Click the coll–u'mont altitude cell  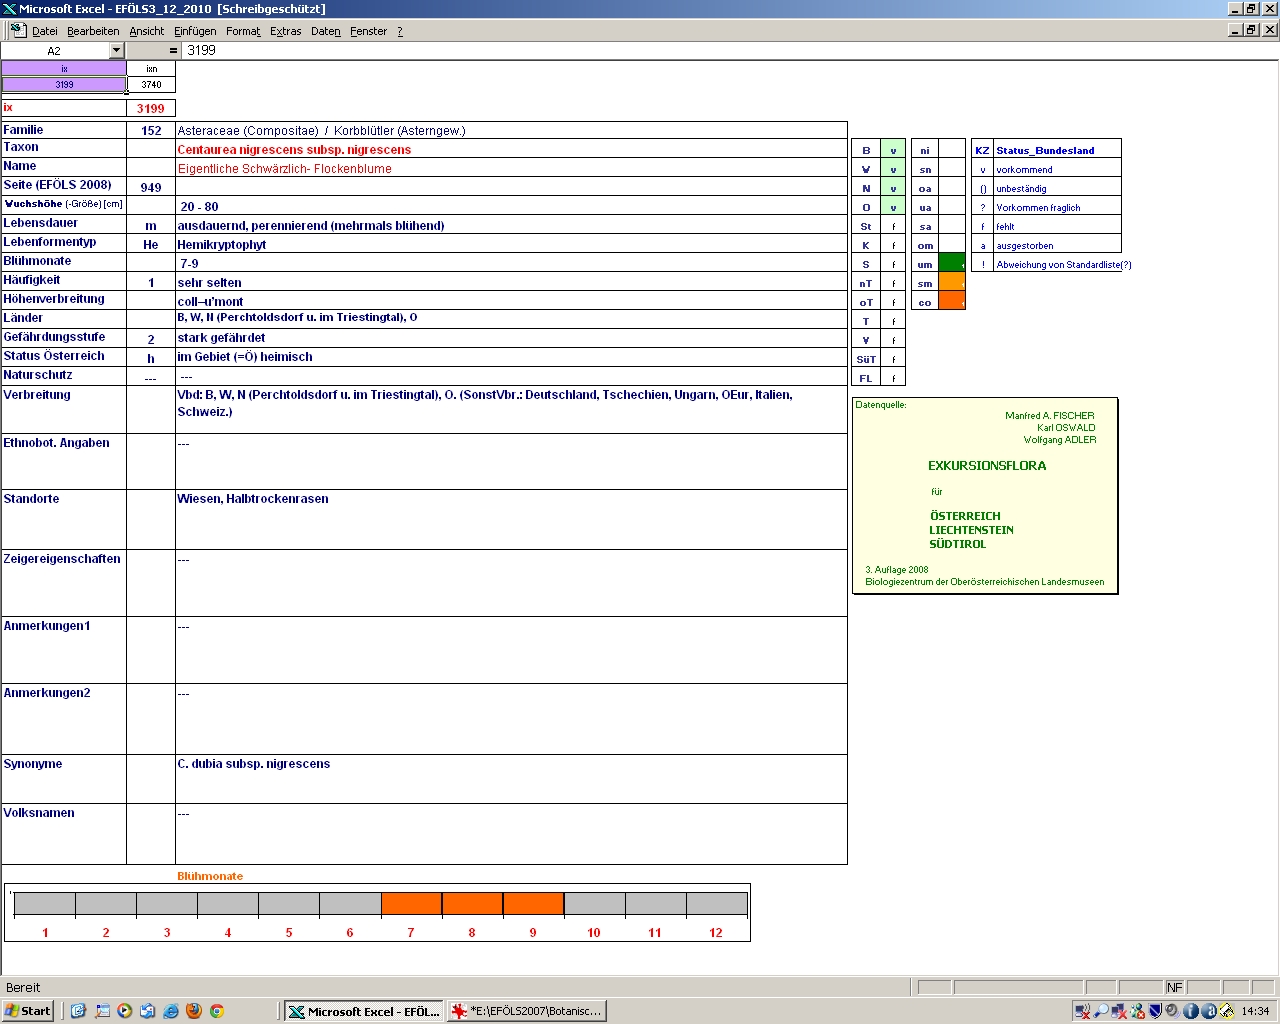pyautogui.click(x=511, y=301)
